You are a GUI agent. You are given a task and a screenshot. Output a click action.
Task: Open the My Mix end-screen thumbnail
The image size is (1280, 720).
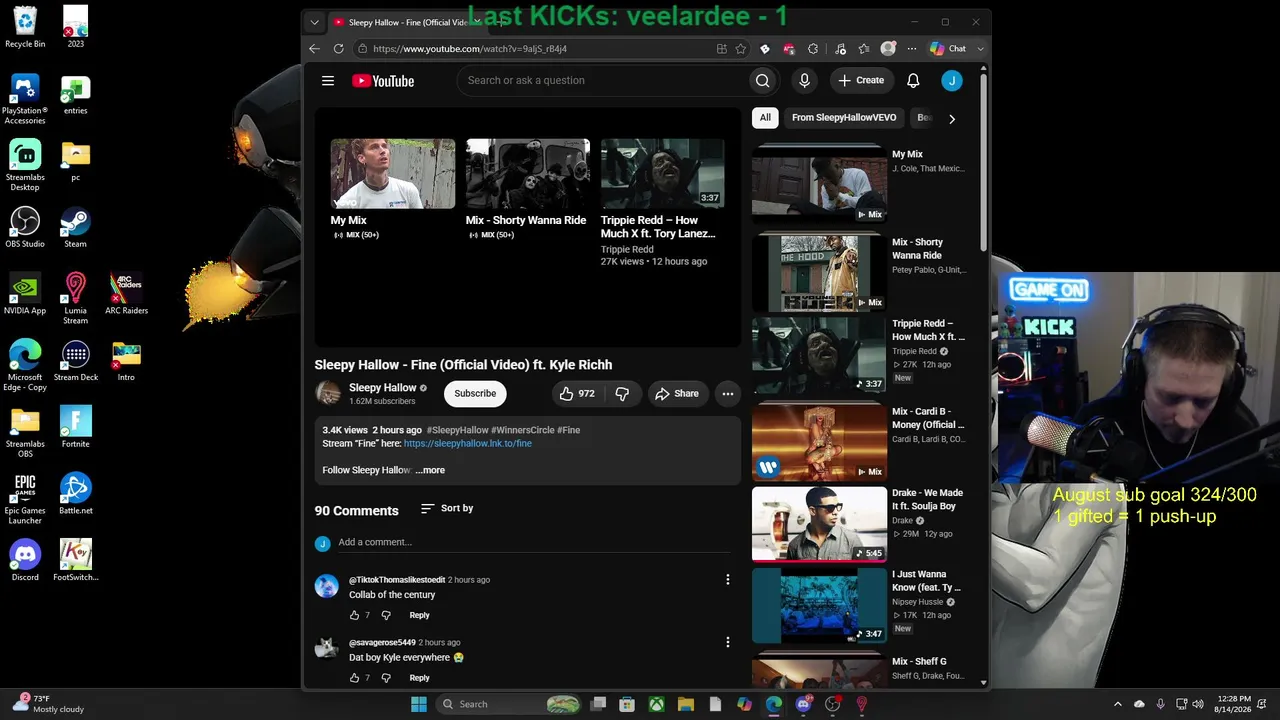pyautogui.click(x=393, y=174)
